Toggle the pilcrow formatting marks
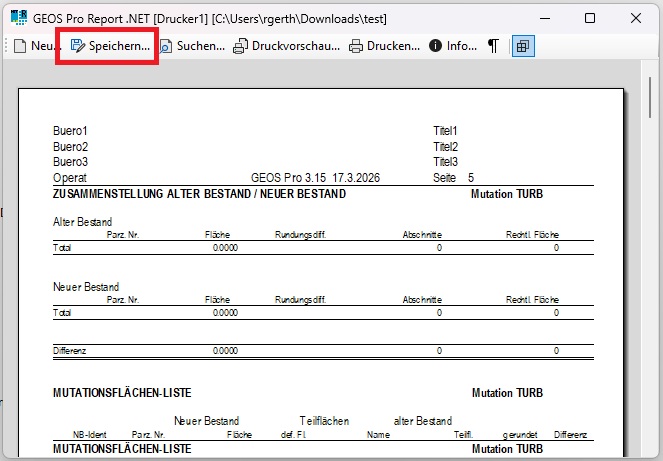The width and height of the screenshot is (663, 461). 493,46
